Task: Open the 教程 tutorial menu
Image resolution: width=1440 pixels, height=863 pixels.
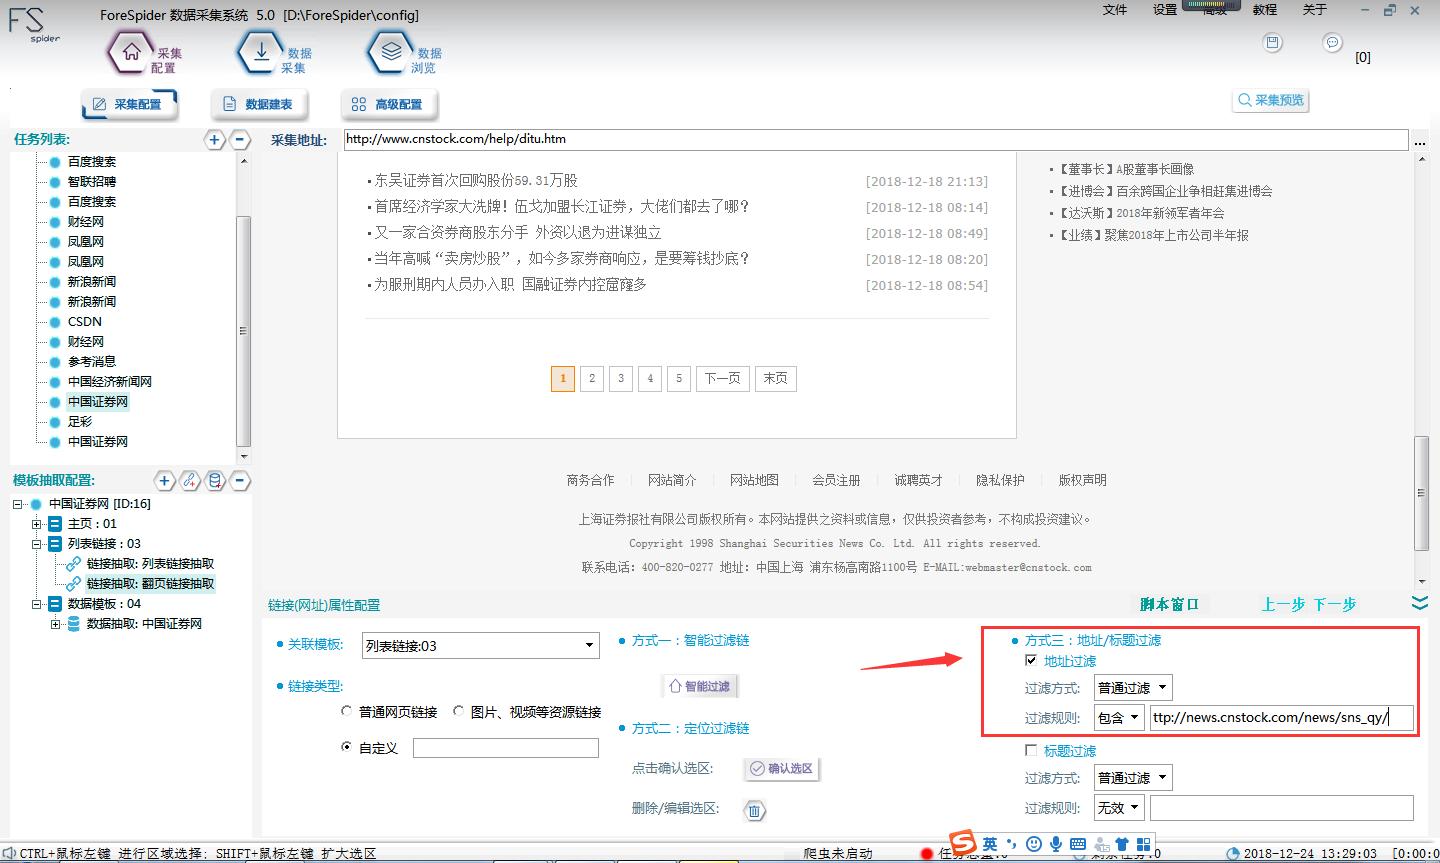Action: pos(1264,10)
